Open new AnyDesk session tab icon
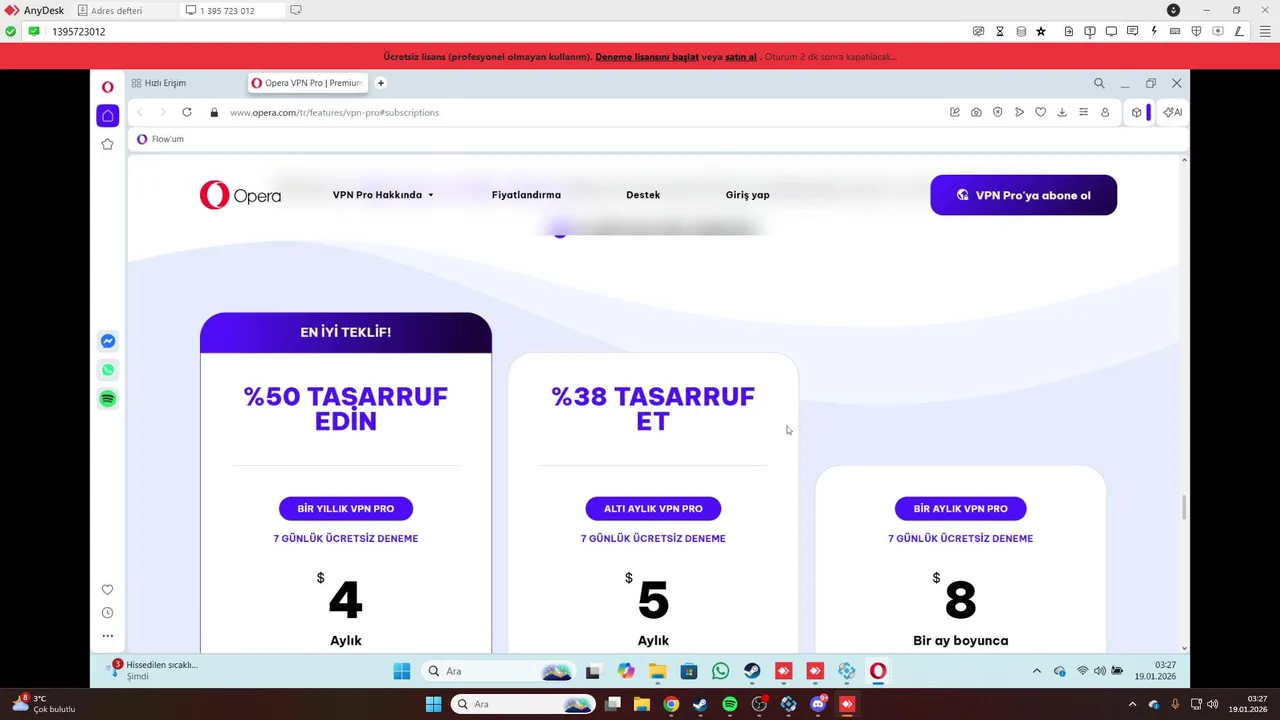The width and height of the screenshot is (1280, 720). click(296, 10)
